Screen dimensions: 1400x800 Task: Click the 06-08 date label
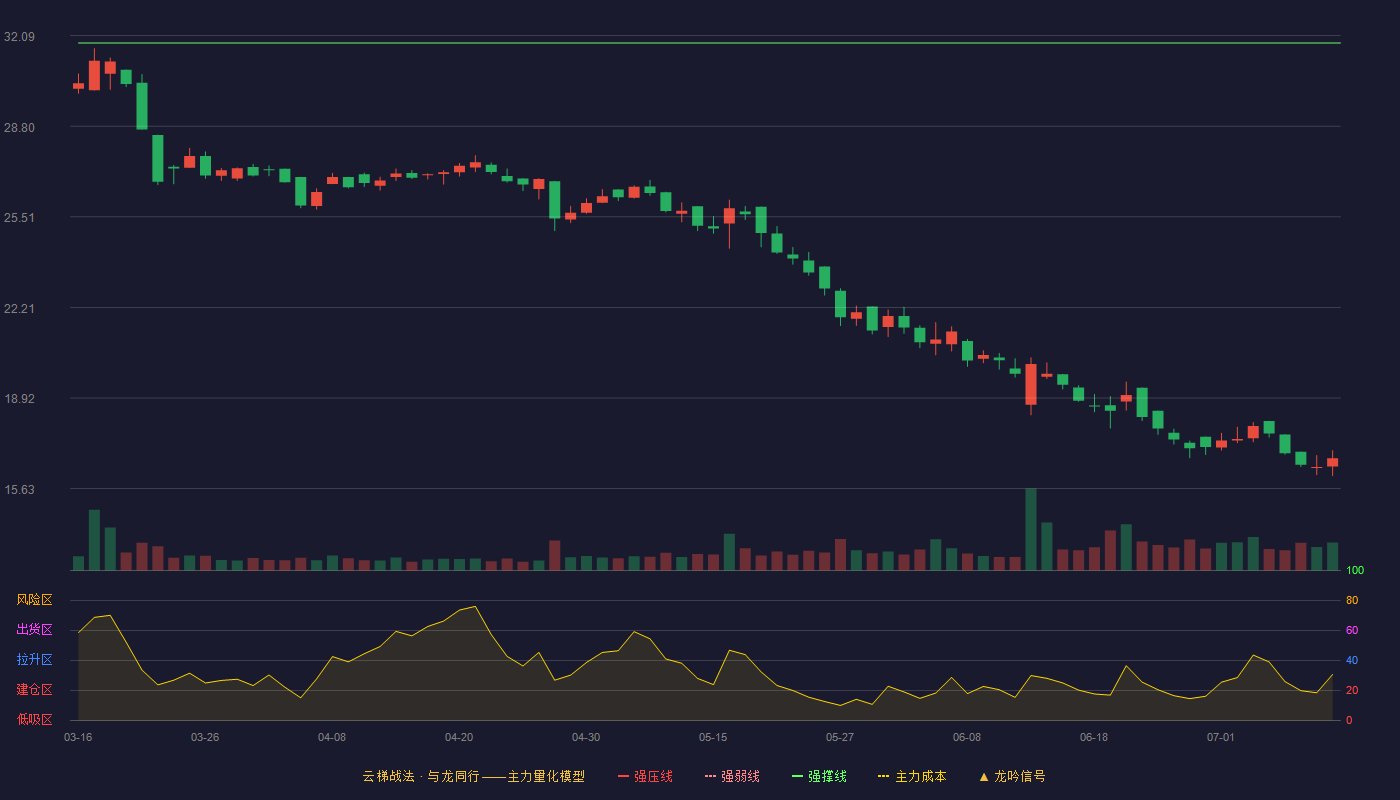(967, 737)
